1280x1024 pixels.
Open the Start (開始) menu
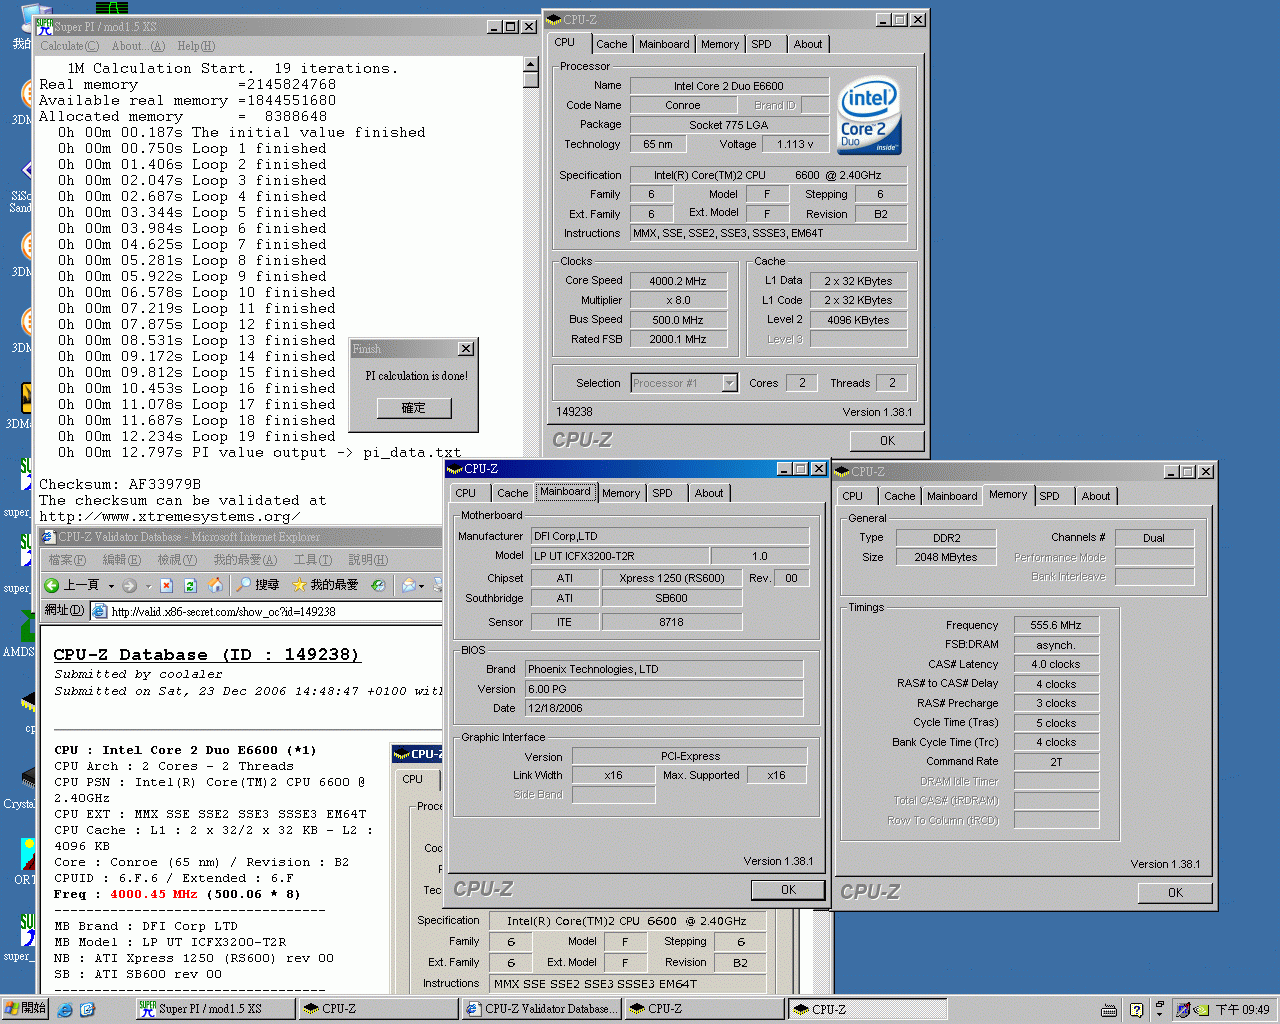25,1008
